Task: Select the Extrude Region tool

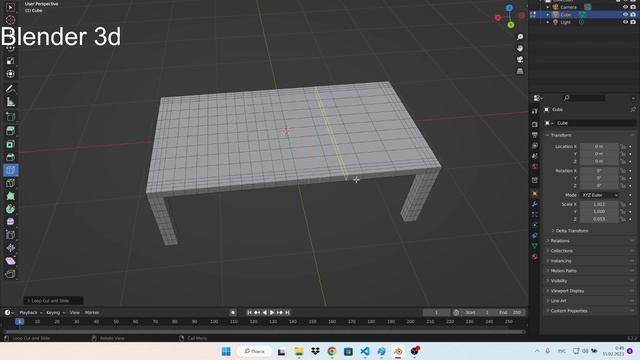Action: click(11, 131)
